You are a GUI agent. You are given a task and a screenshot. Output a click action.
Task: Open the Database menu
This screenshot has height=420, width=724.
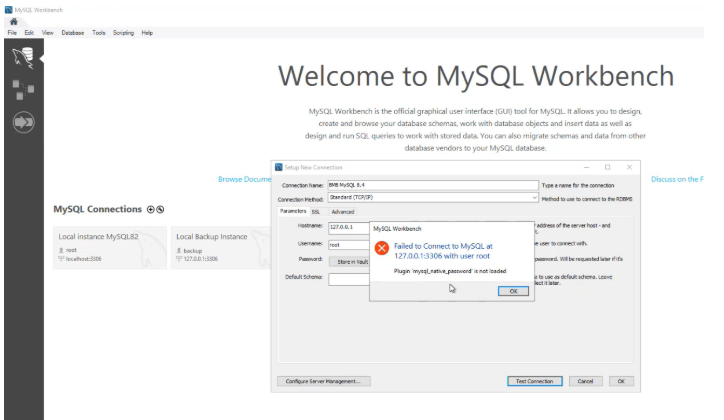pos(73,33)
